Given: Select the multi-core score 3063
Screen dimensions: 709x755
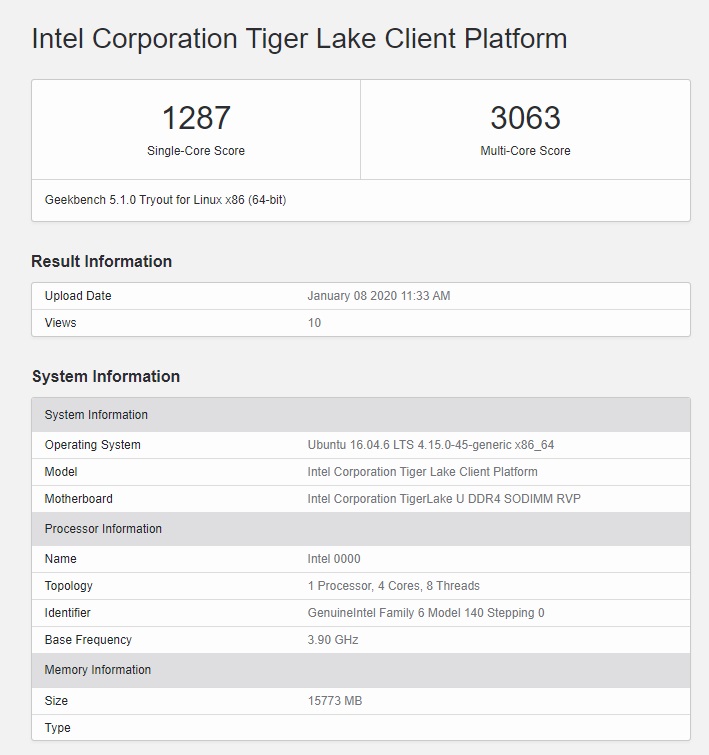Looking at the screenshot, I should point(525,117).
